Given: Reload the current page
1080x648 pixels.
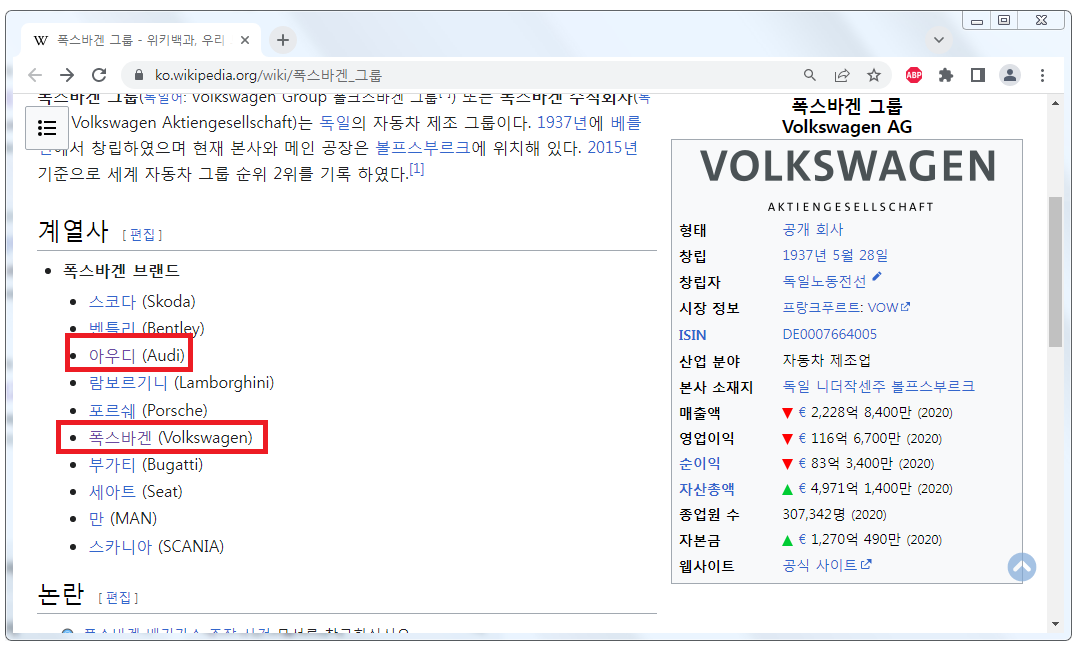Looking at the screenshot, I should (99, 75).
